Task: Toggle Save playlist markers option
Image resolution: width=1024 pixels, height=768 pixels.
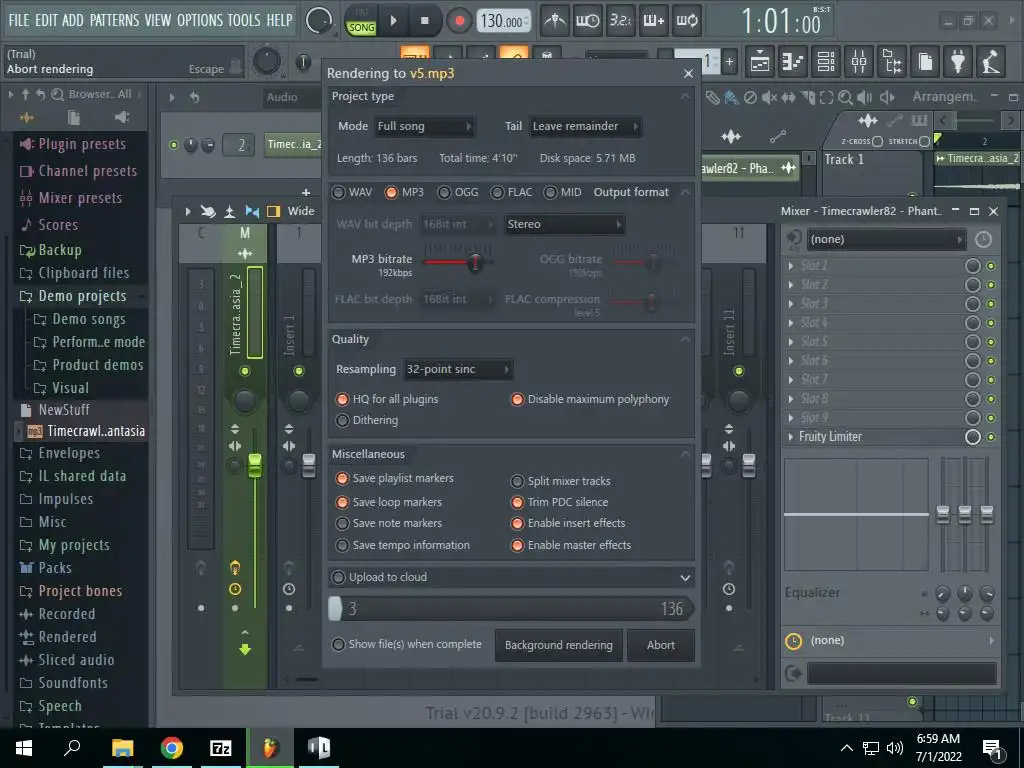Action: 394,478
